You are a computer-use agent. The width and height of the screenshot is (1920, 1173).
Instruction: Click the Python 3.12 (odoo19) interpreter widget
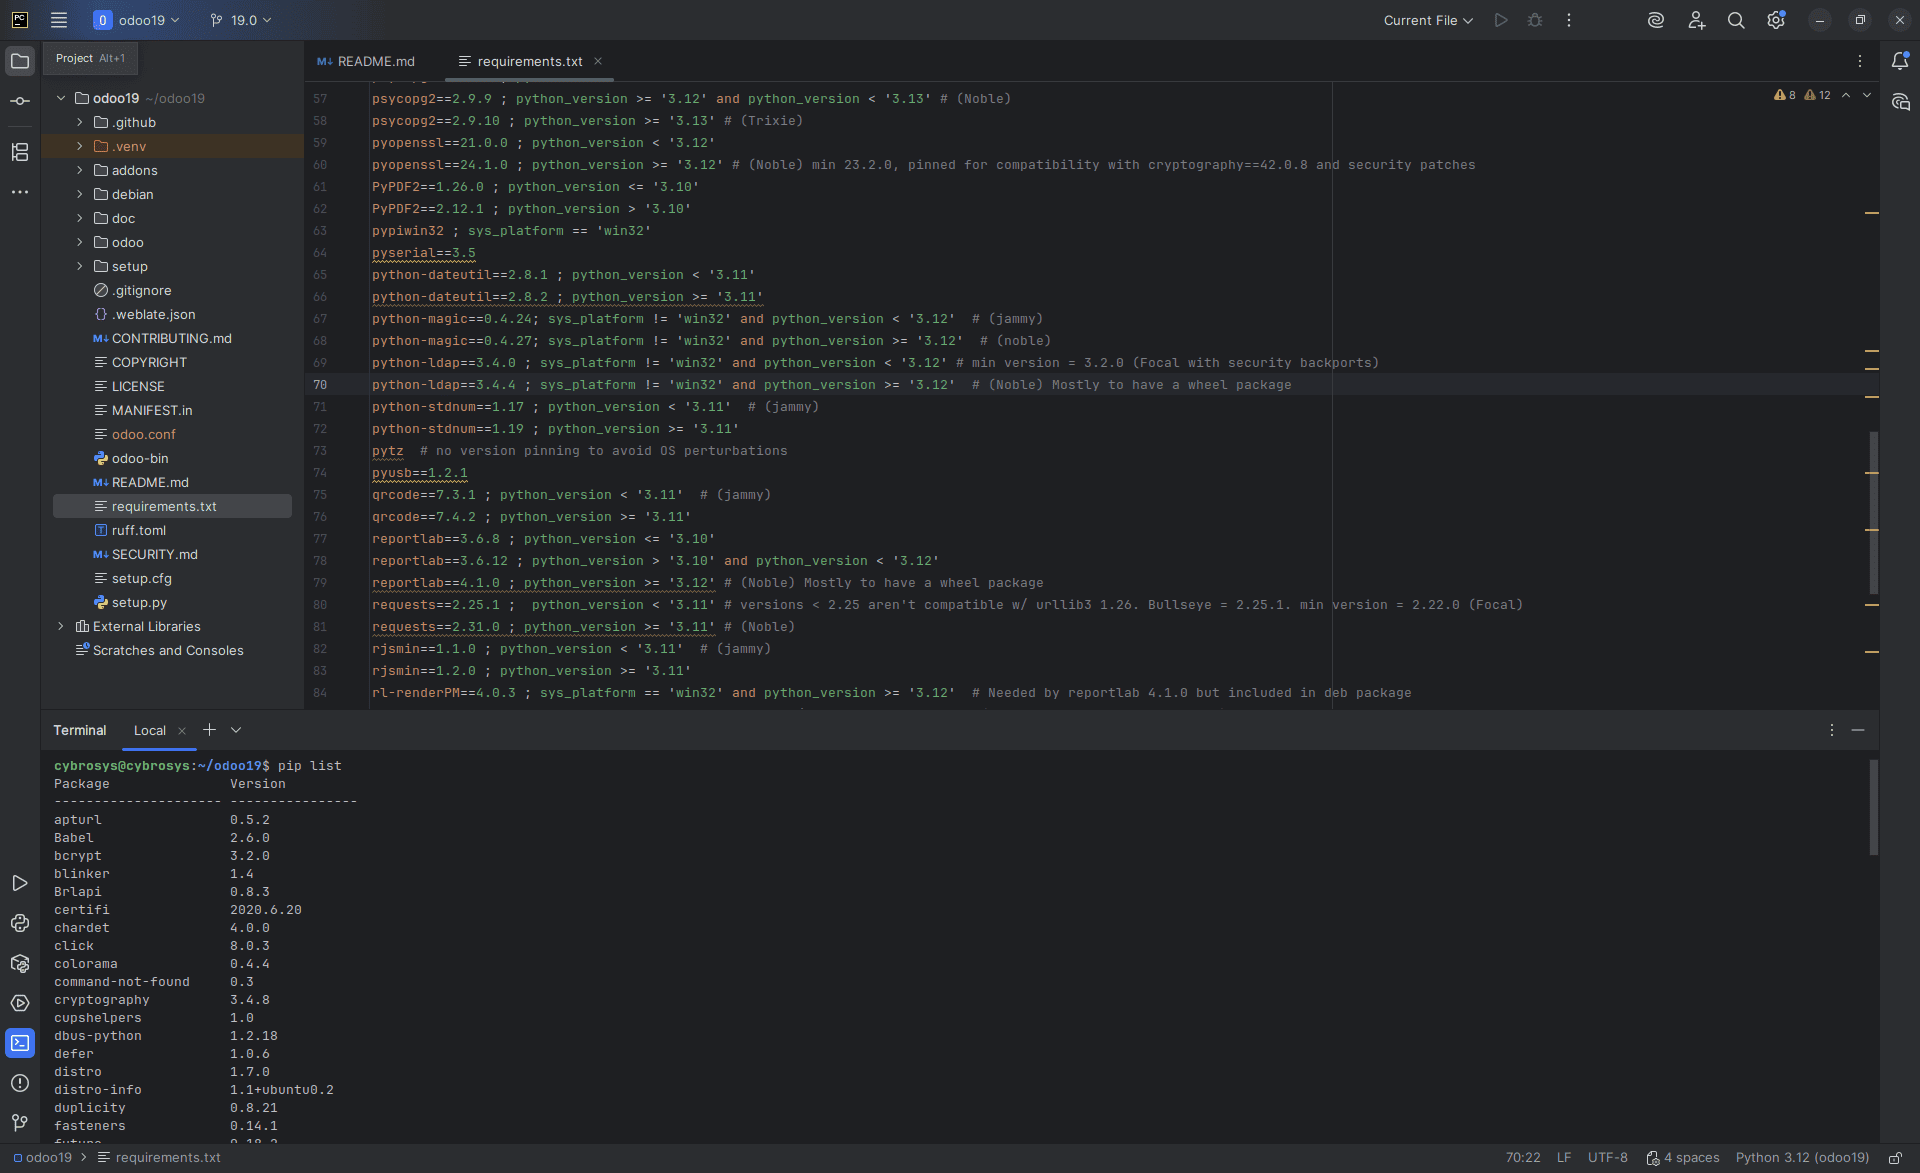1802,1158
